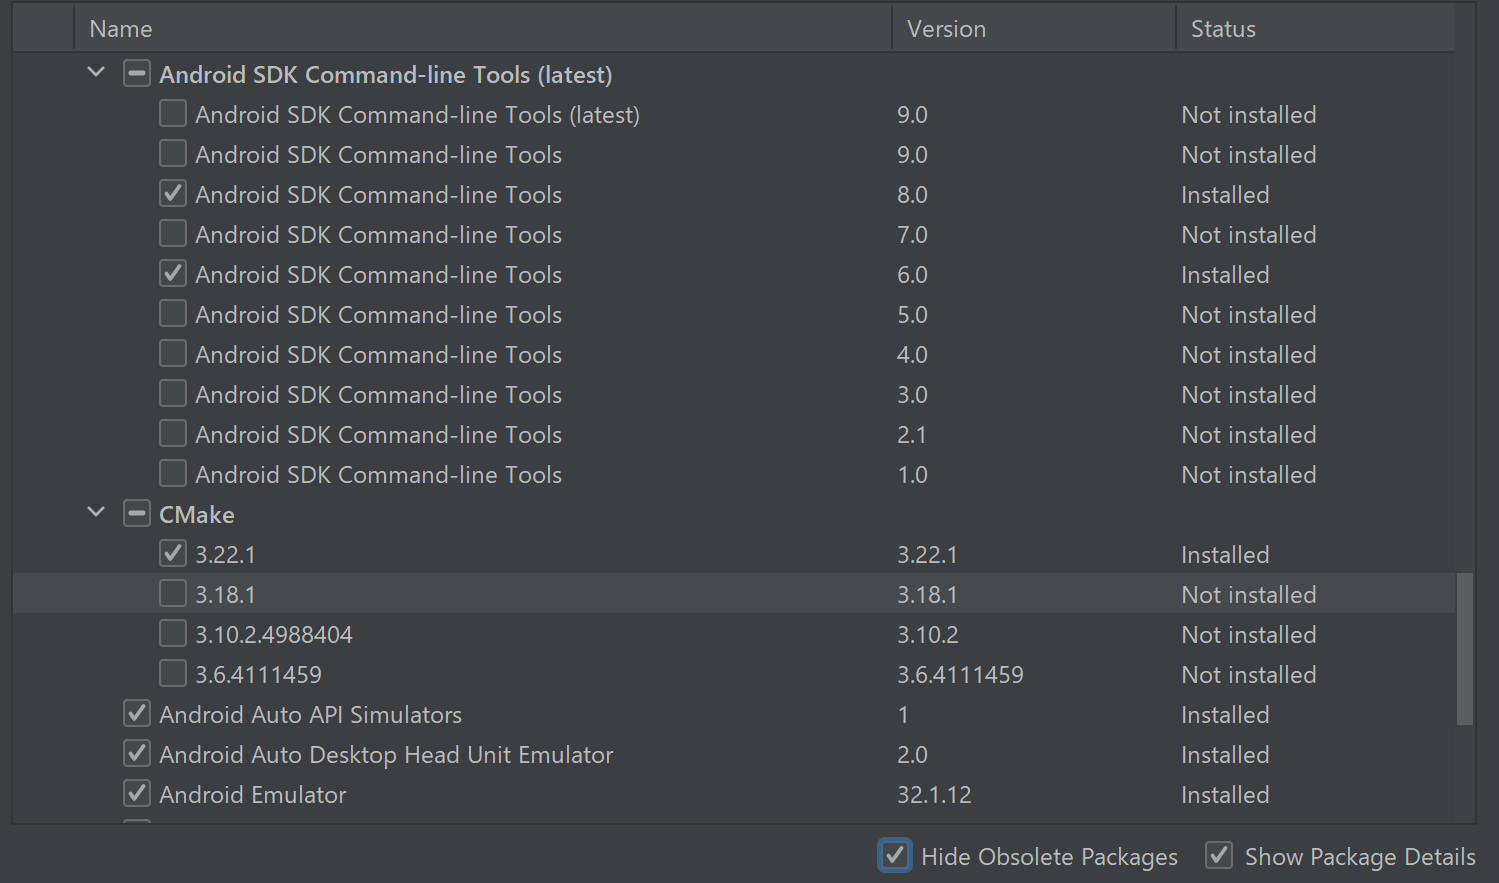Check Command-line Tools version 7.0
This screenshot has height=883, width=1499.
173,234
